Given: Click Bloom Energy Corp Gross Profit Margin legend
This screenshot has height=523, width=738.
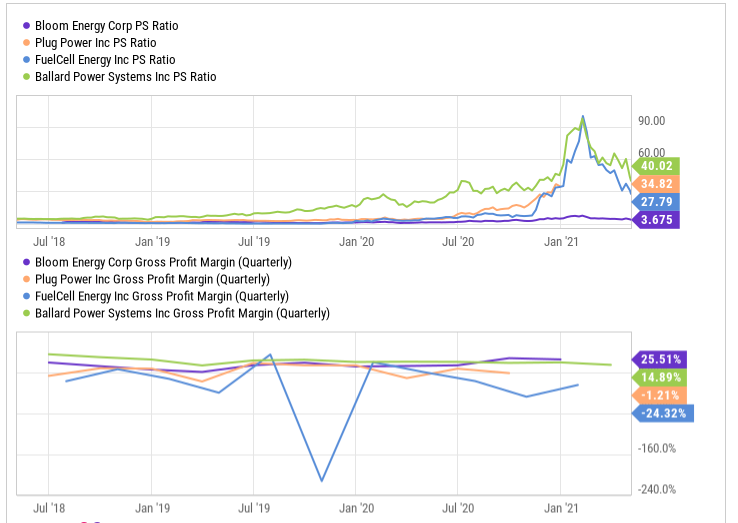Looking at the screenshot, I should pyautogui.click(x=163, y=262).
